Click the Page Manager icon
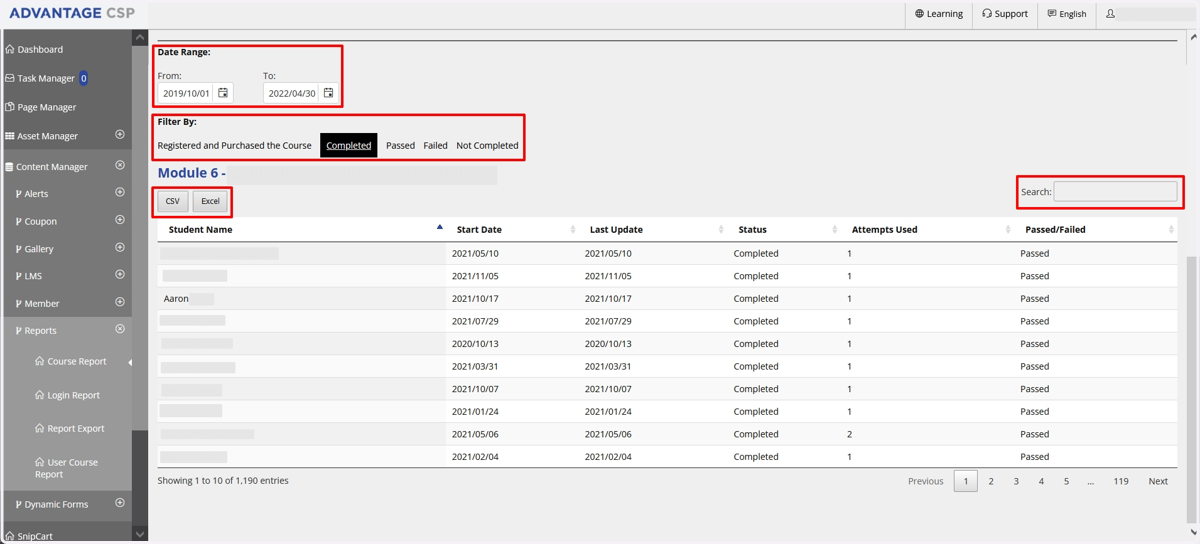 click(10, 107)
